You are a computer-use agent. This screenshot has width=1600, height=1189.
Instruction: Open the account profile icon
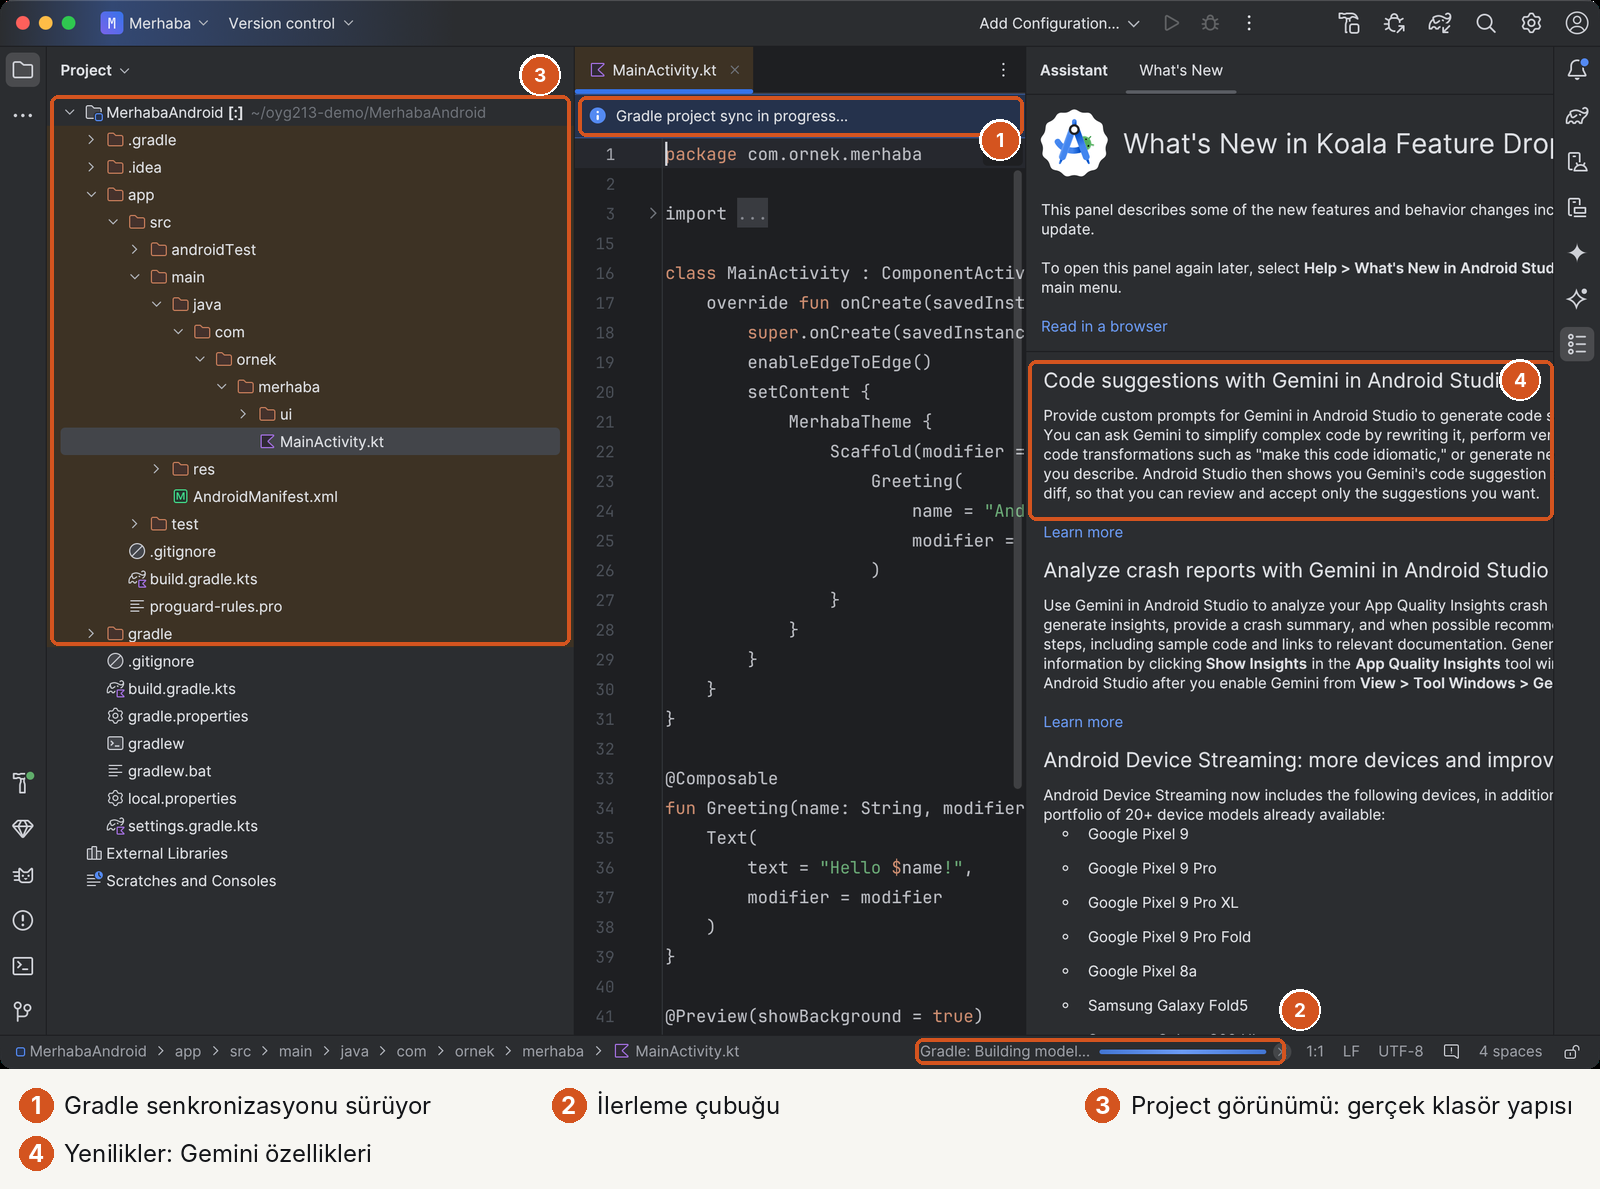1577,23
